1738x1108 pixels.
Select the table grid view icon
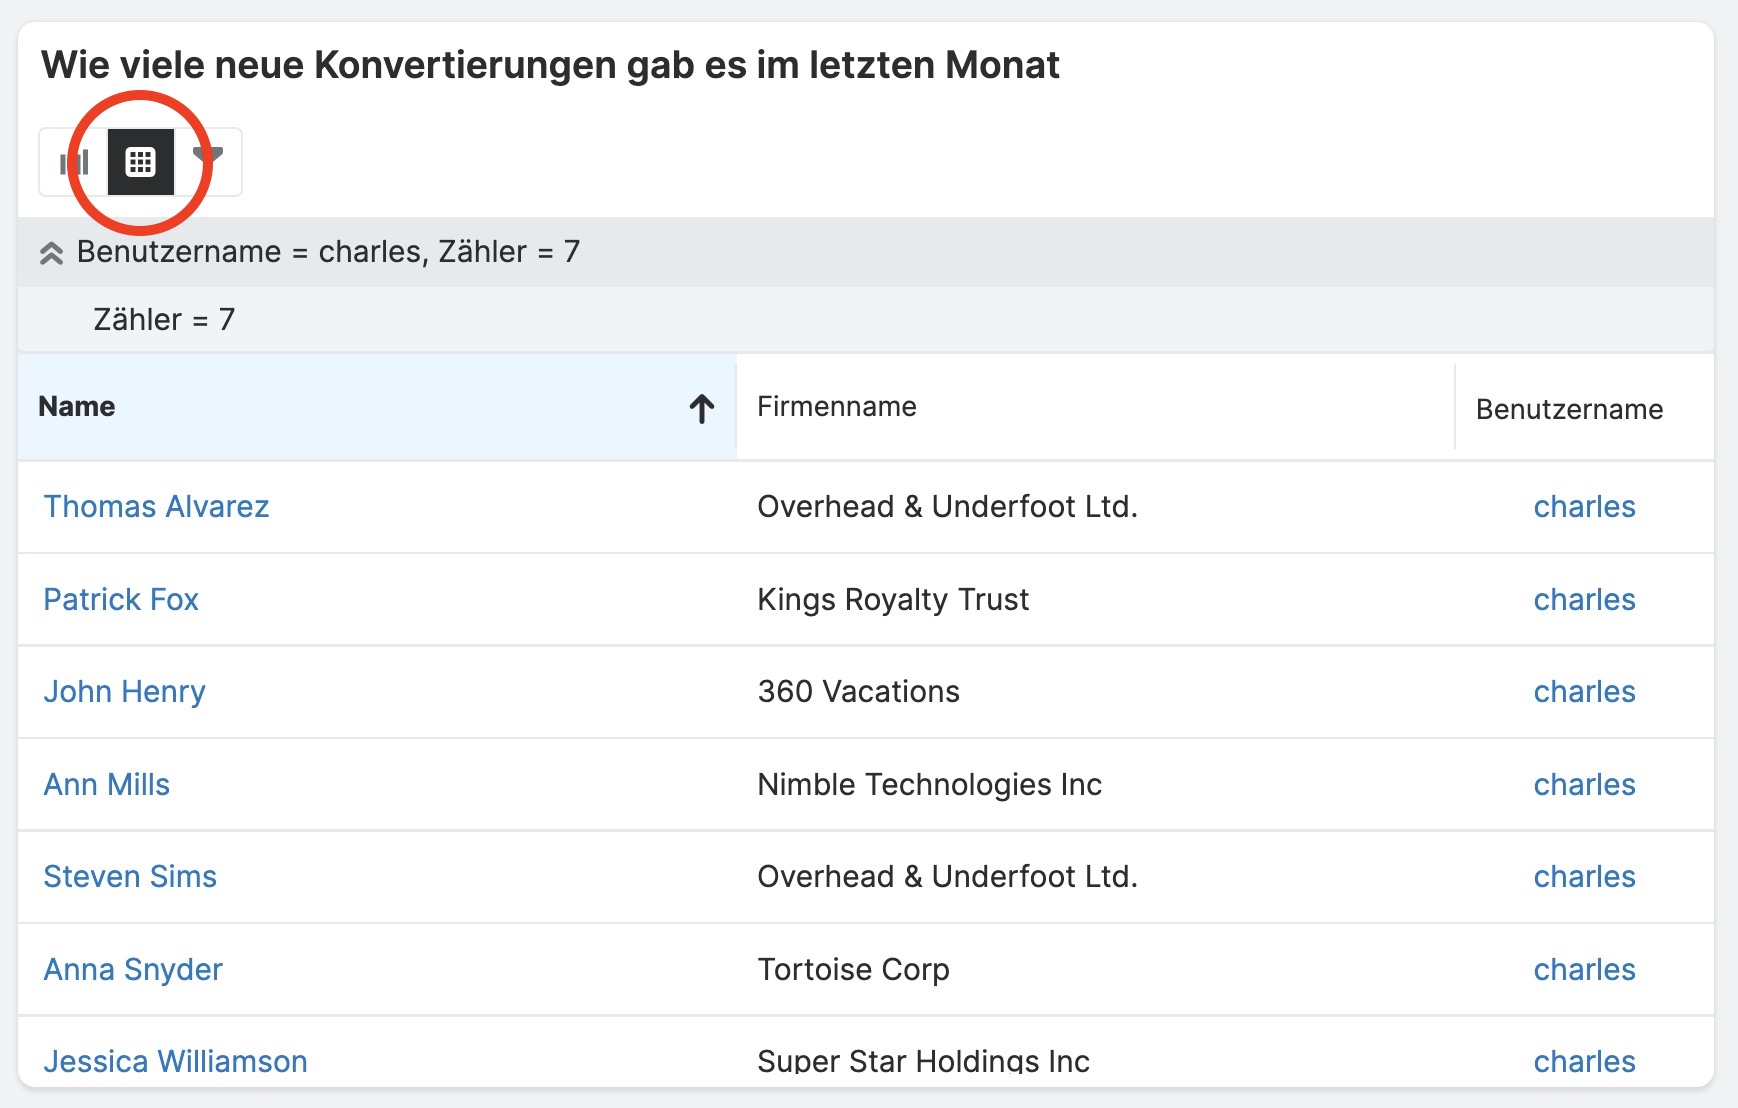point(141,162)
